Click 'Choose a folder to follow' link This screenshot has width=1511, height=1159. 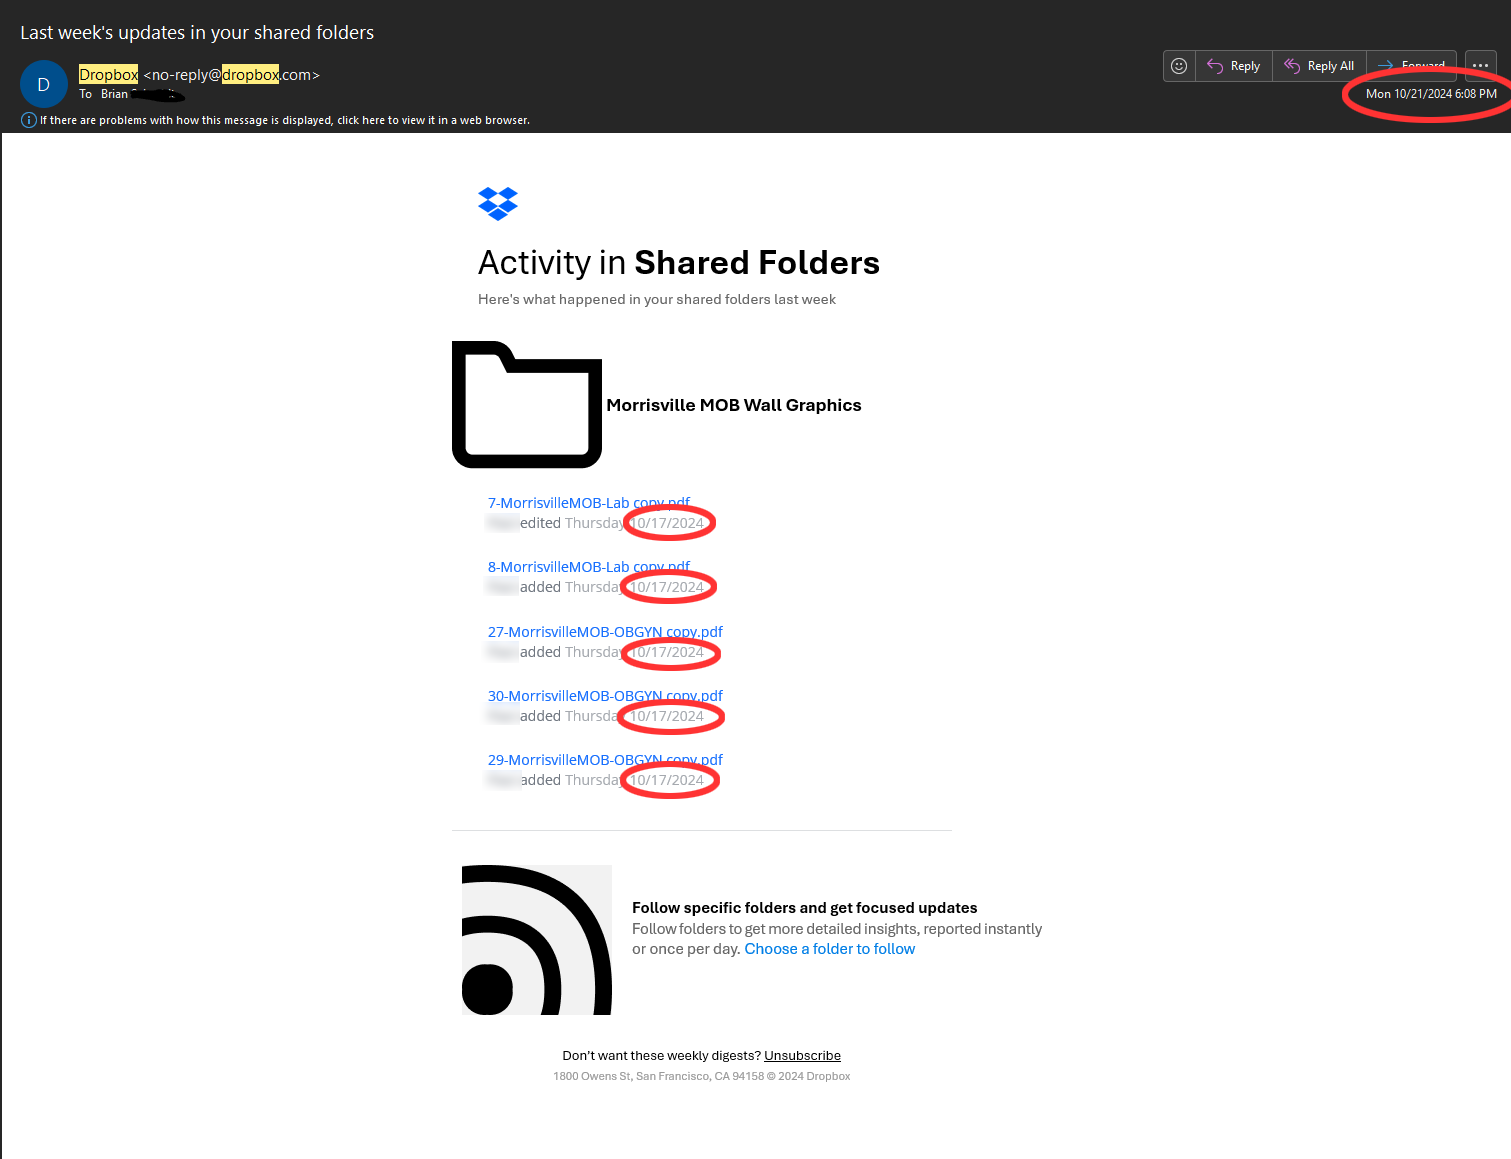[829, 949]
